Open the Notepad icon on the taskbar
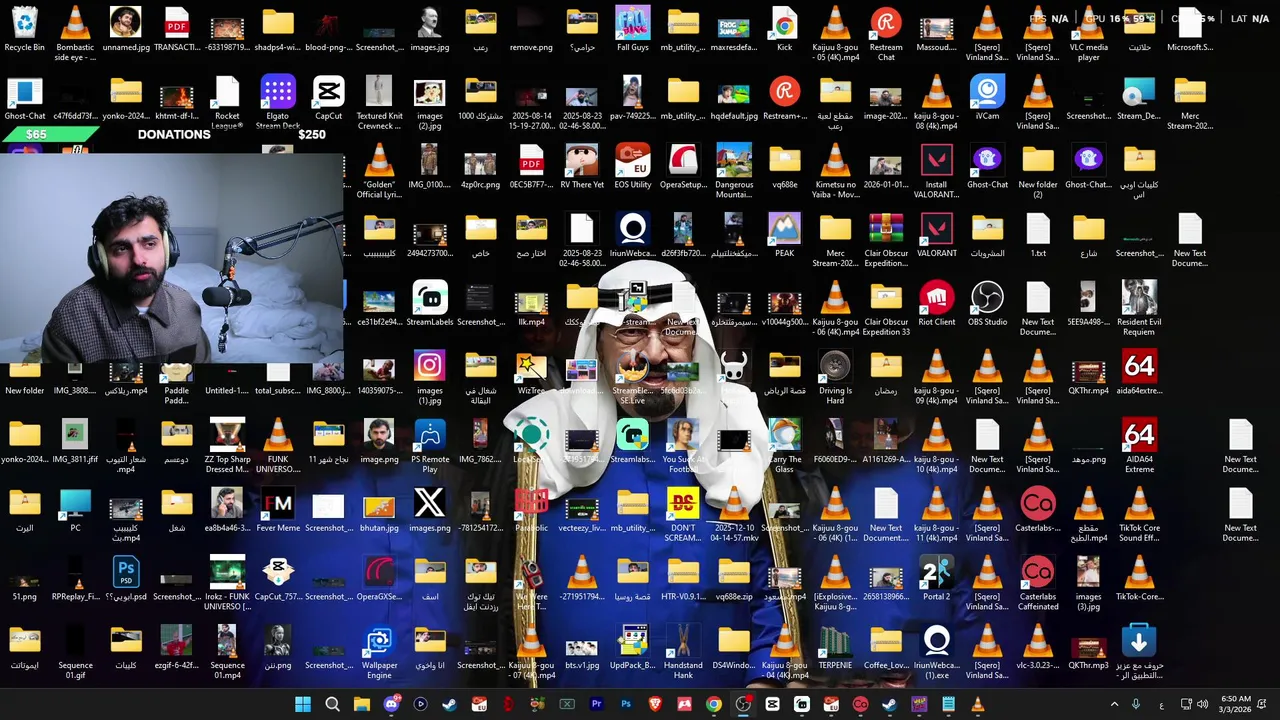This screenshot has width=1280, height=720. (x=948, y=705)
